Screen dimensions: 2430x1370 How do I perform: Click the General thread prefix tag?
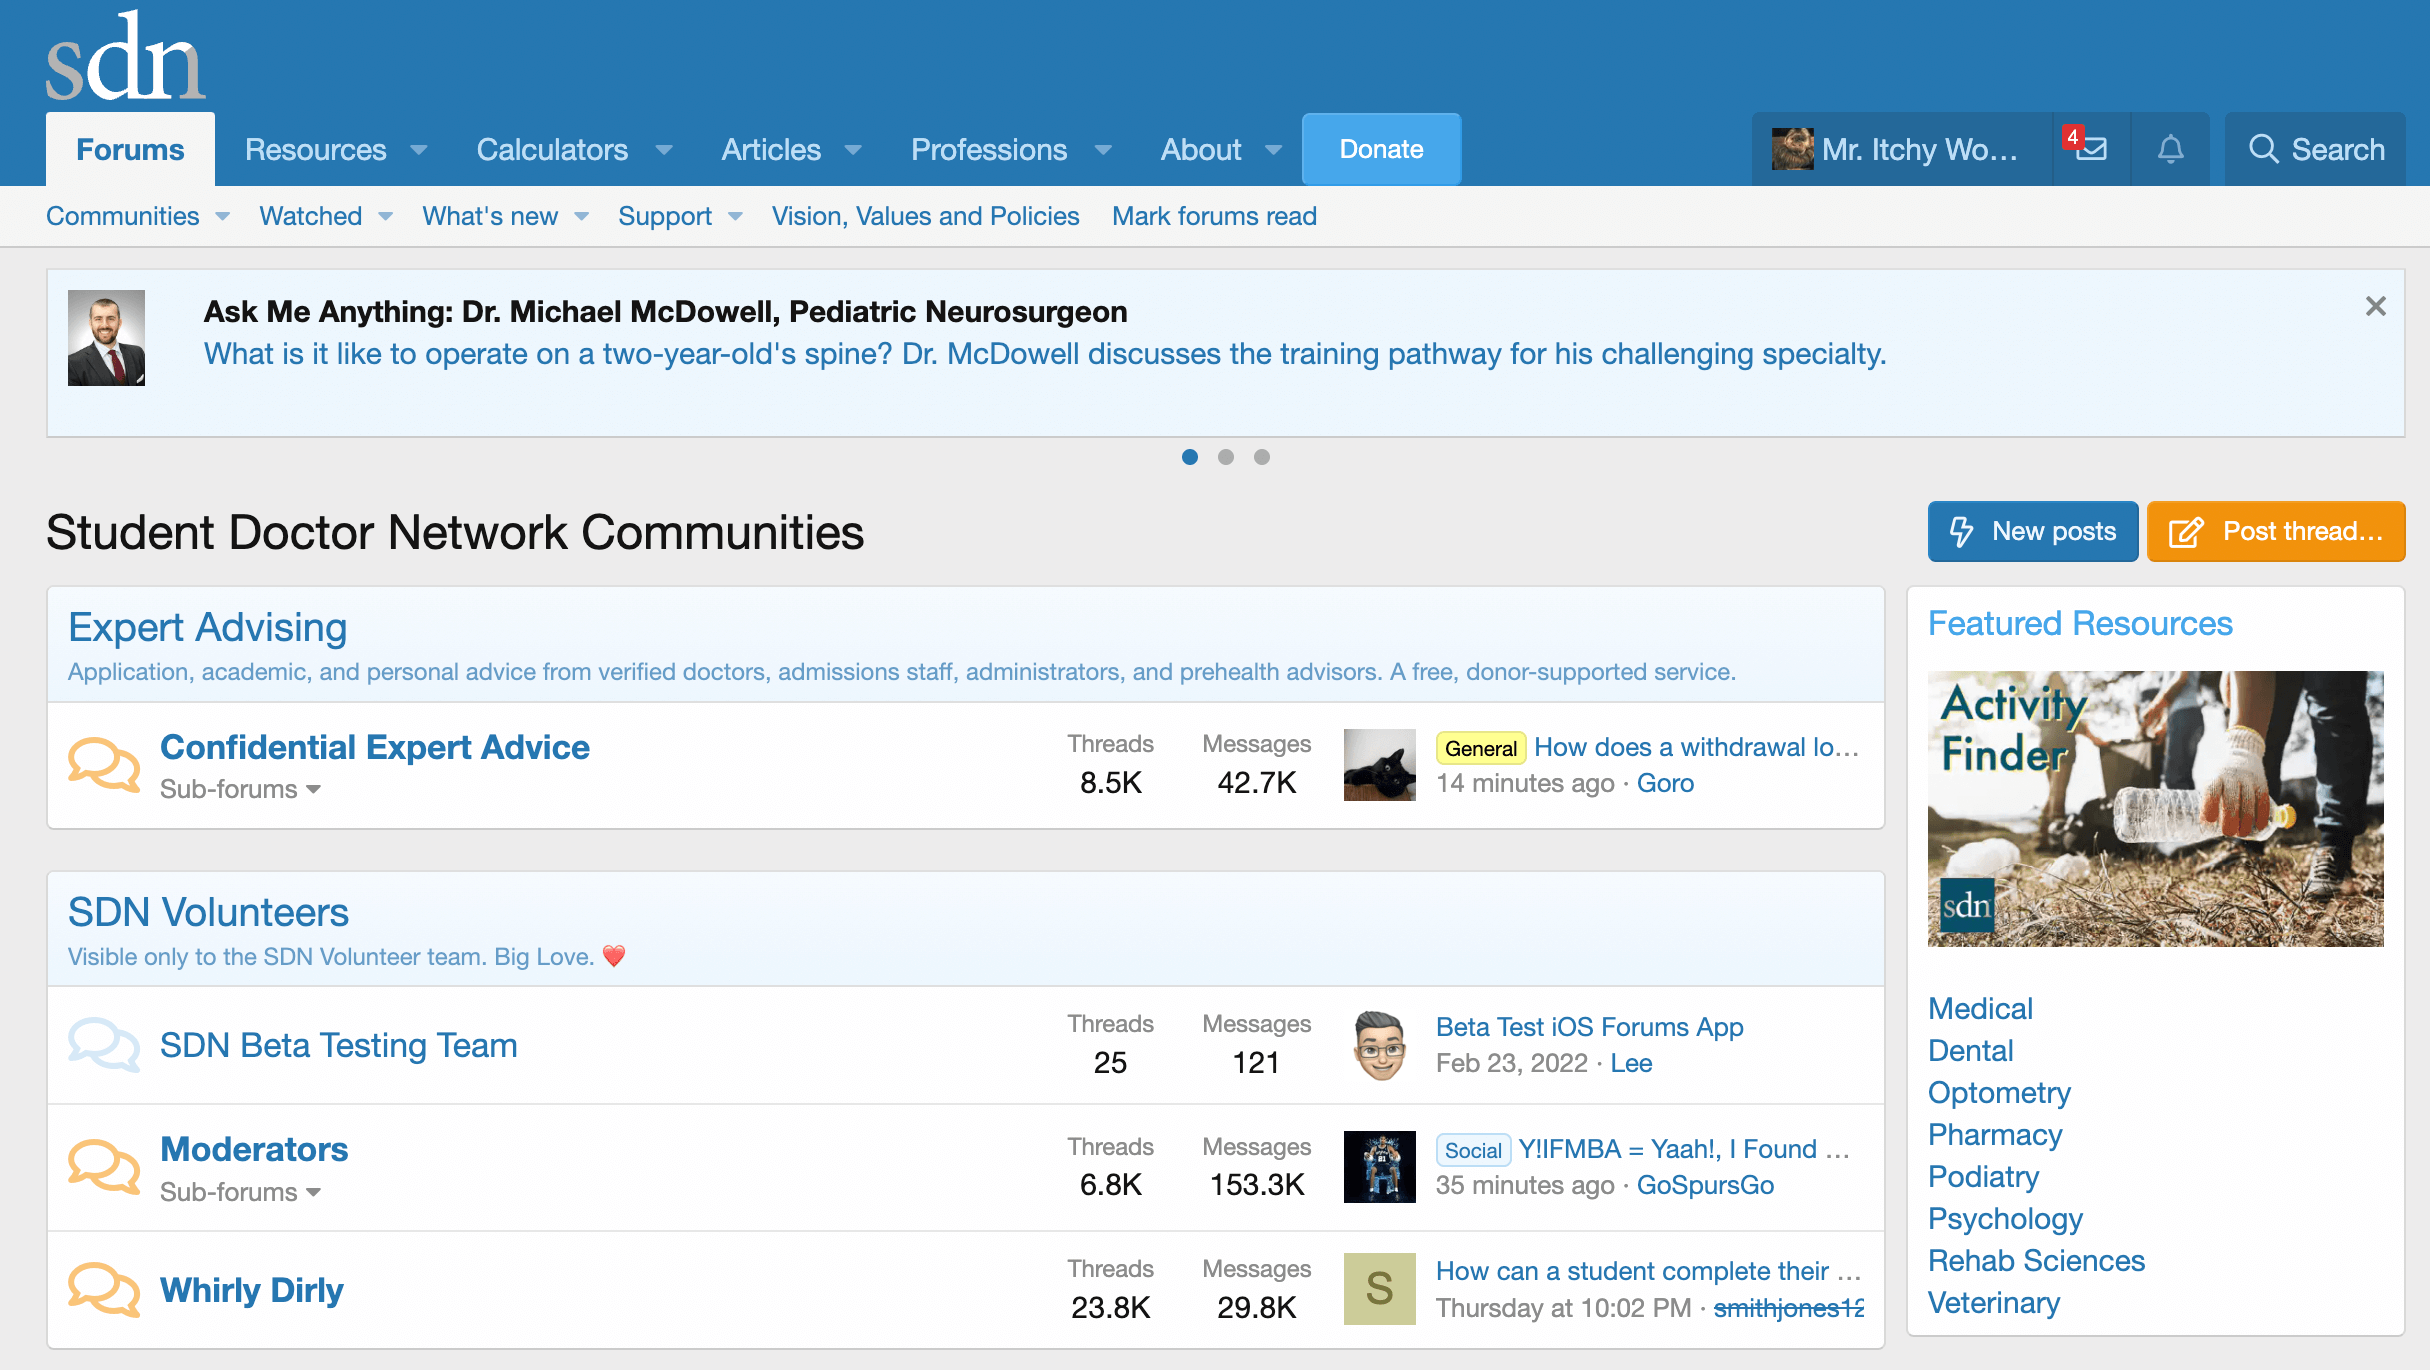(1480, 748)
